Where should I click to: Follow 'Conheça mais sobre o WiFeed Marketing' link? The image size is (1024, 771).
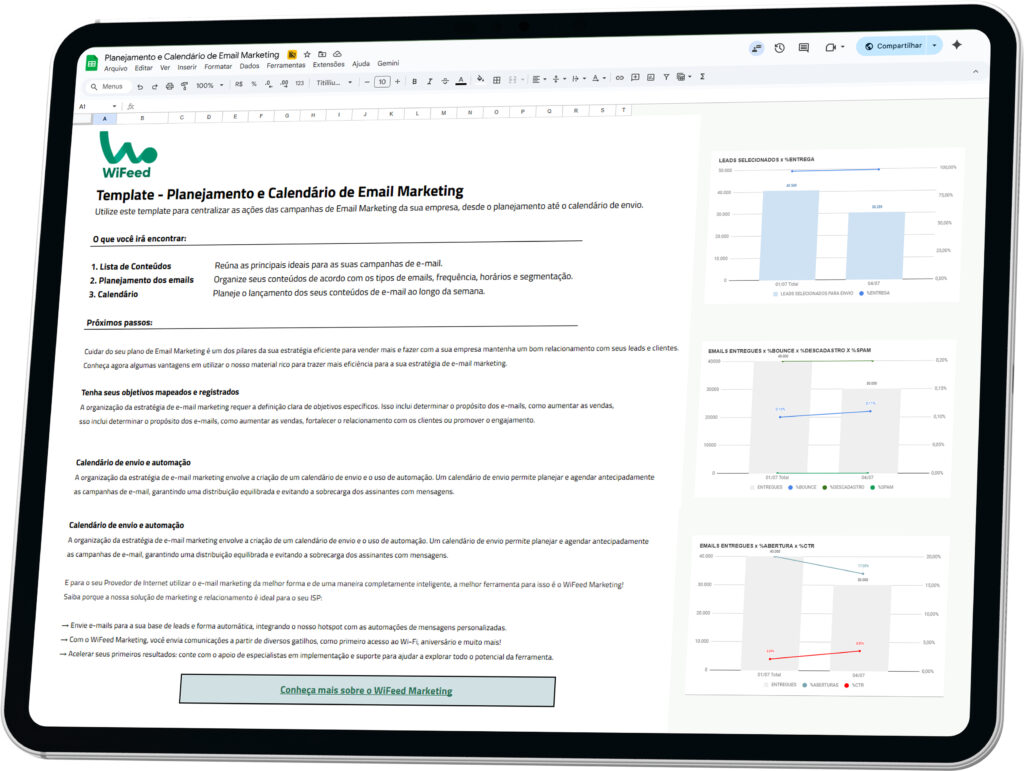[366, 690]
